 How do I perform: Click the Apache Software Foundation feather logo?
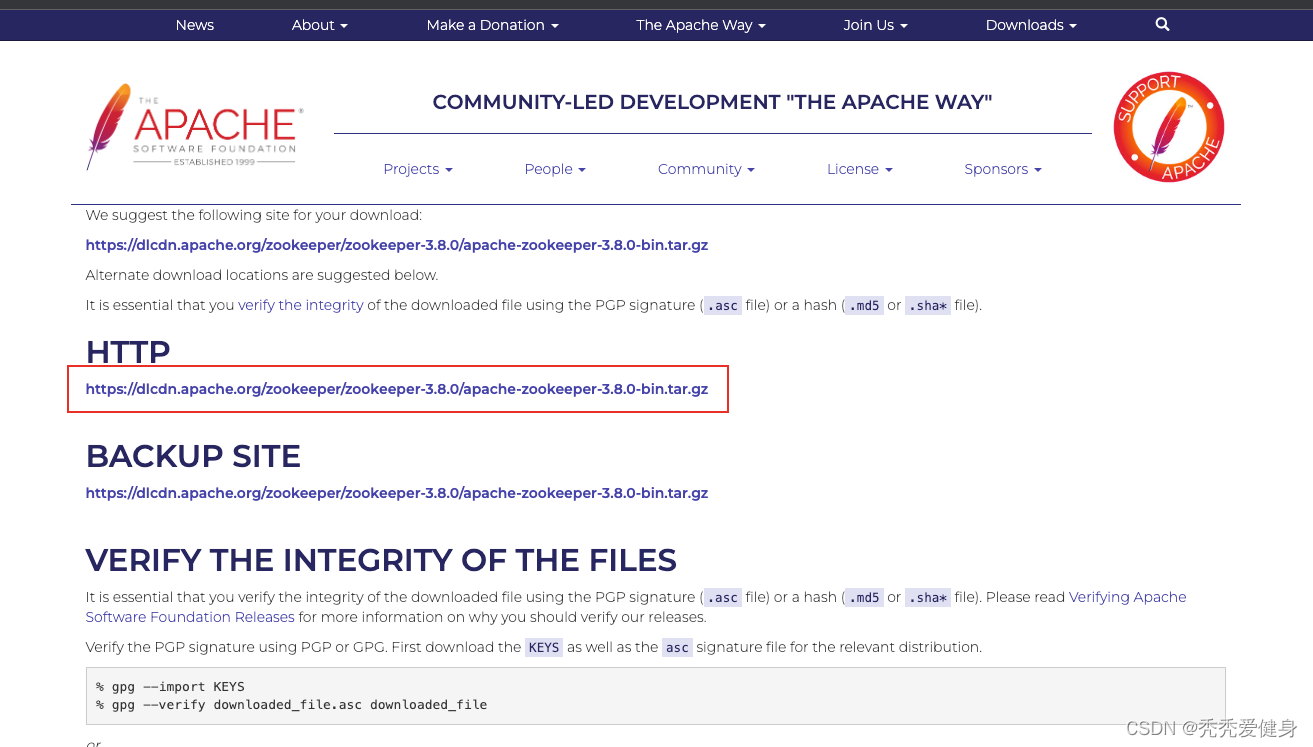pyautogui.click(x=195, y=127)
